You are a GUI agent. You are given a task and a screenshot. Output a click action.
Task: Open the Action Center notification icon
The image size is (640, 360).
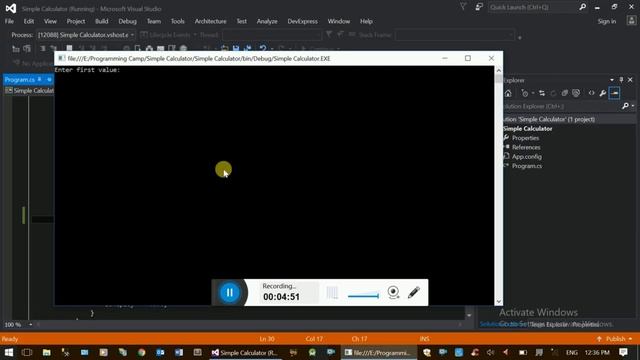coord(623,352)
